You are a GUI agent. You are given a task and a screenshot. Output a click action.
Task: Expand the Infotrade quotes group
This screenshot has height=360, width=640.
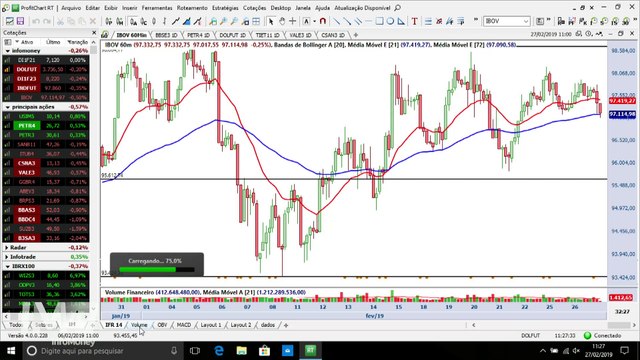coord(7,257)
